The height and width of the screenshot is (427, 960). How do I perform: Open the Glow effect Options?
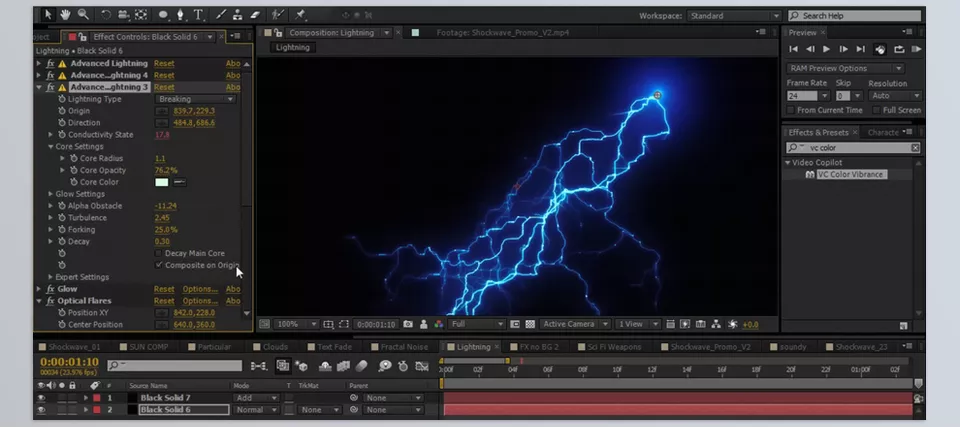(200, 289)
